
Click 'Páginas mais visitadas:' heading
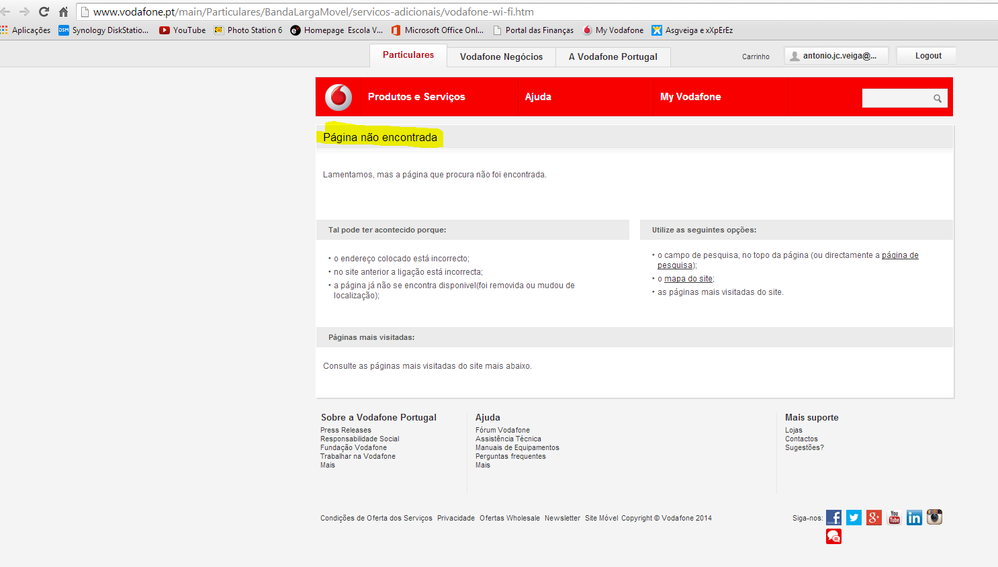tap(371, 337)
